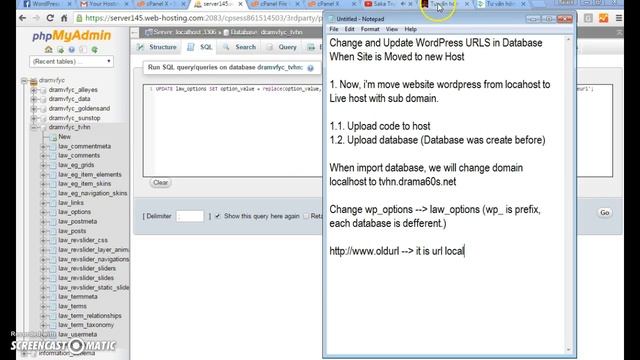Click SQL query help question-mark icon
This screenshot has height=360, width=640.
[311, 68]
